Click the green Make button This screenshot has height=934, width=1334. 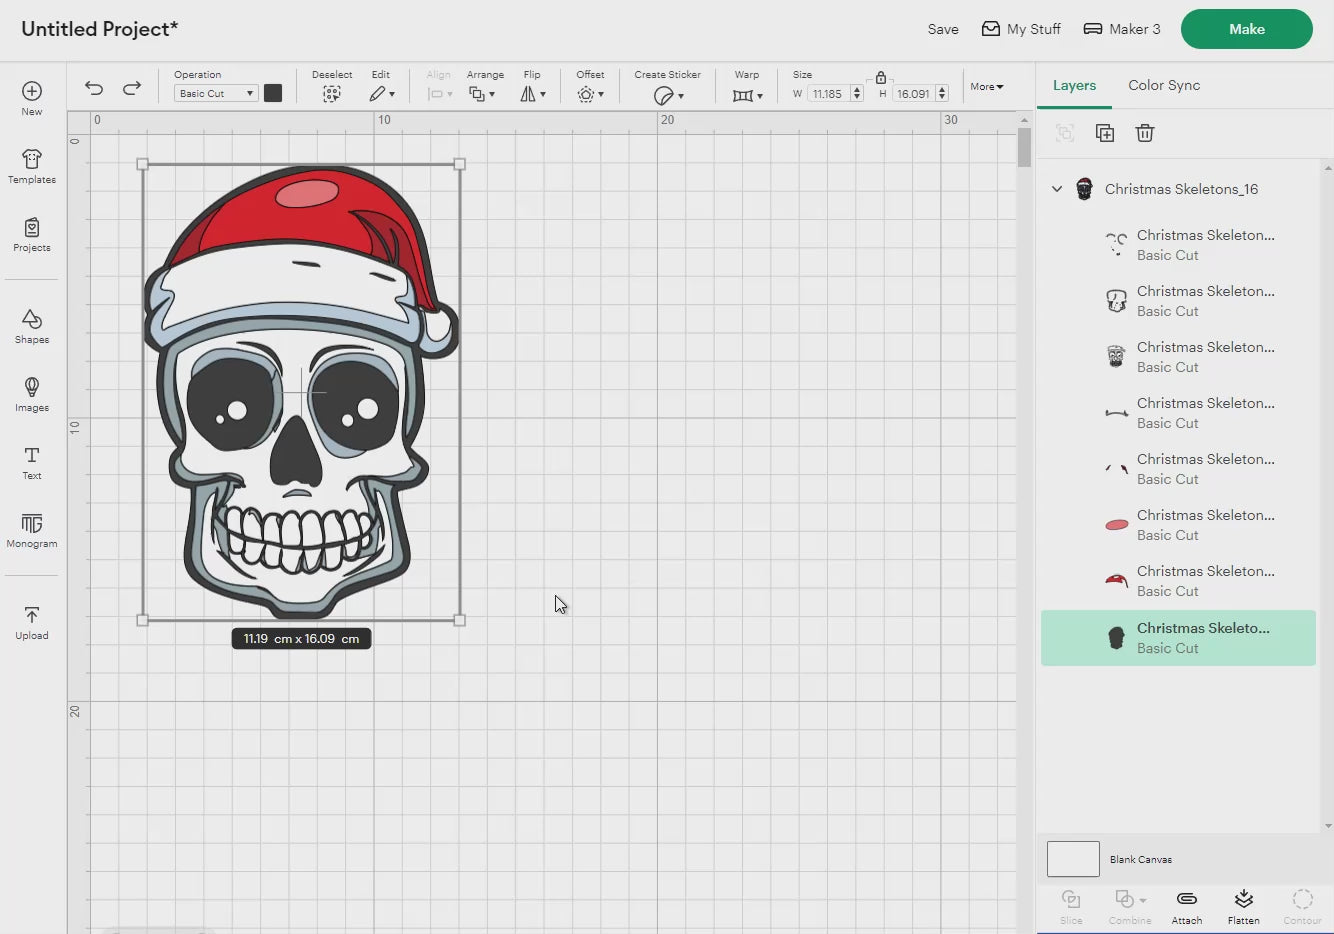click(1247, 29)
